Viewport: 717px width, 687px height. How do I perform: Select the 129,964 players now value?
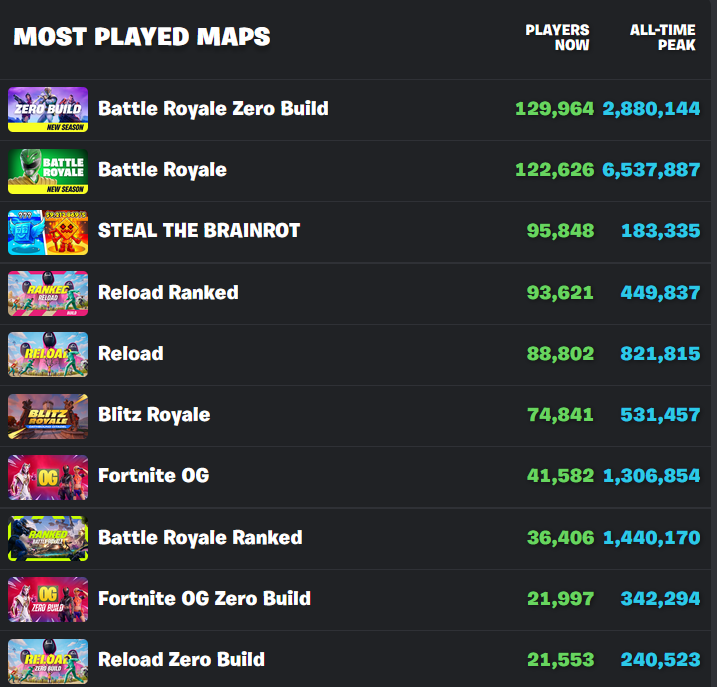[555, 109]
